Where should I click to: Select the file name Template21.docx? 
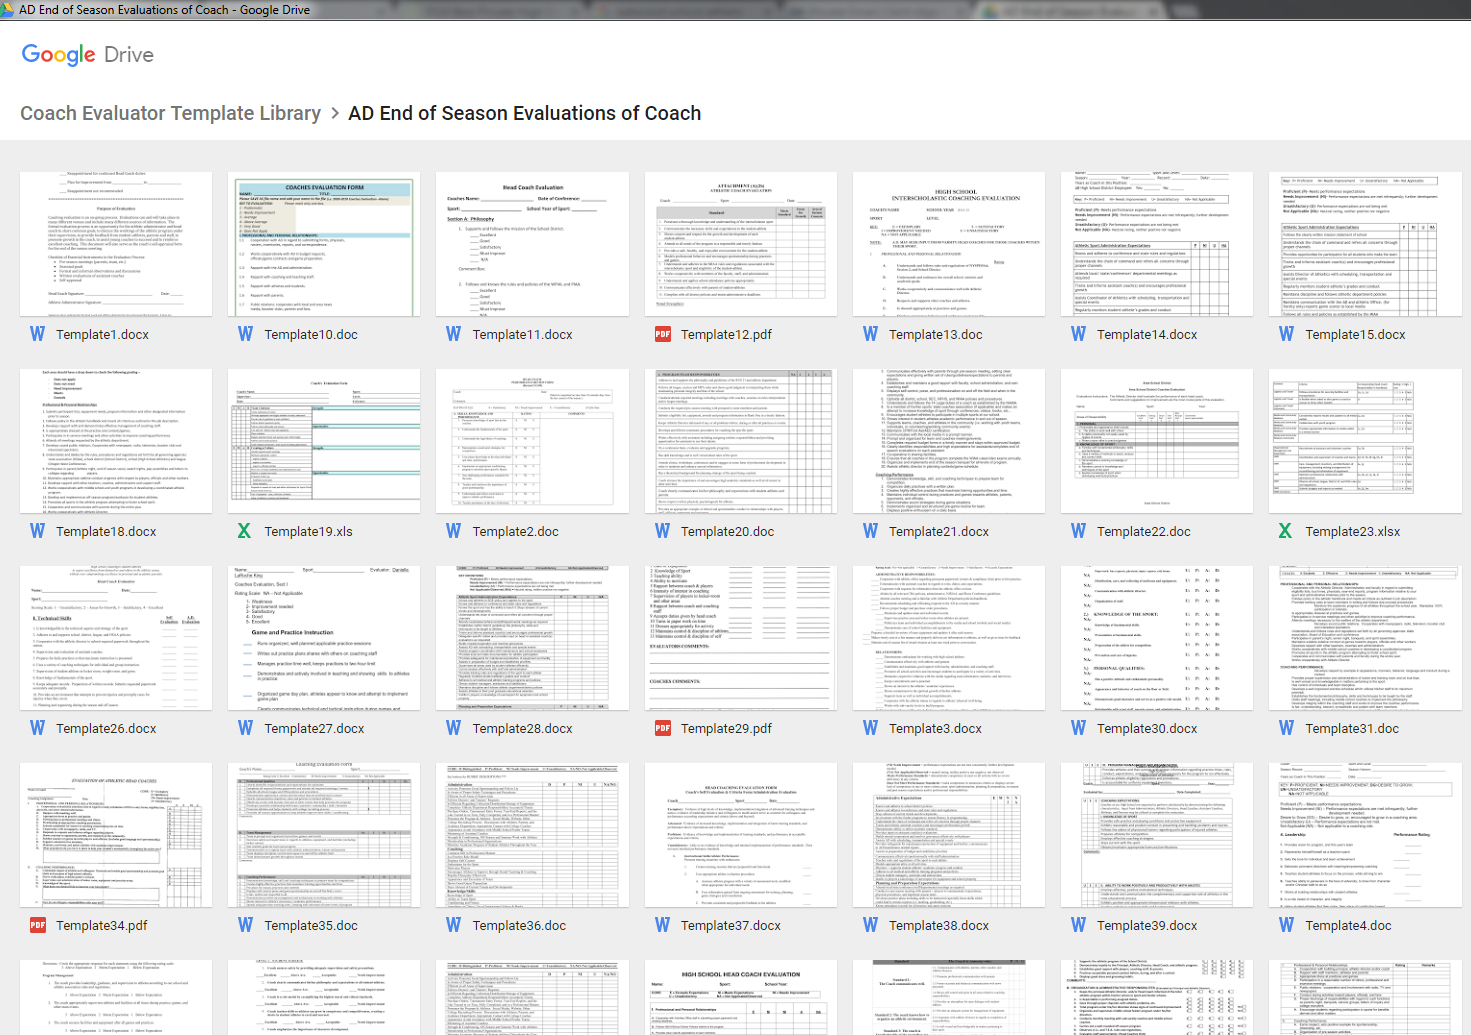pos(939,532)
